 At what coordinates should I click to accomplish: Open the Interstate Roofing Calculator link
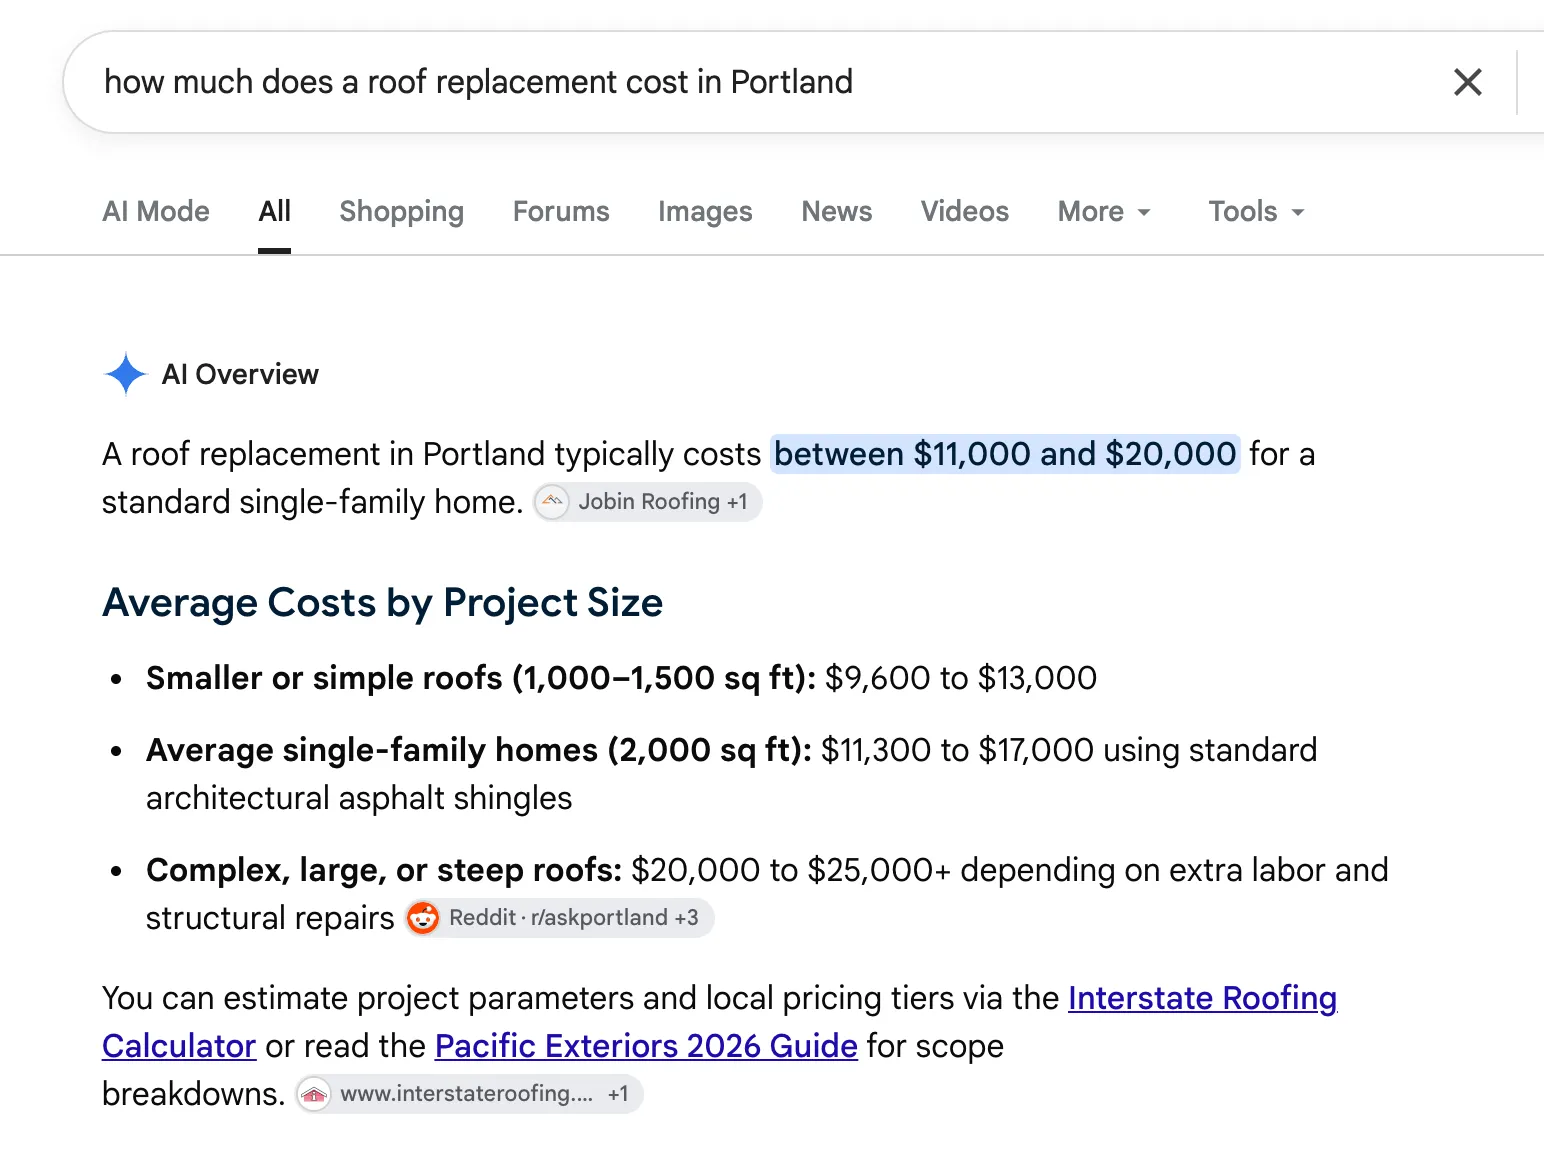(x=1203, y=998)
